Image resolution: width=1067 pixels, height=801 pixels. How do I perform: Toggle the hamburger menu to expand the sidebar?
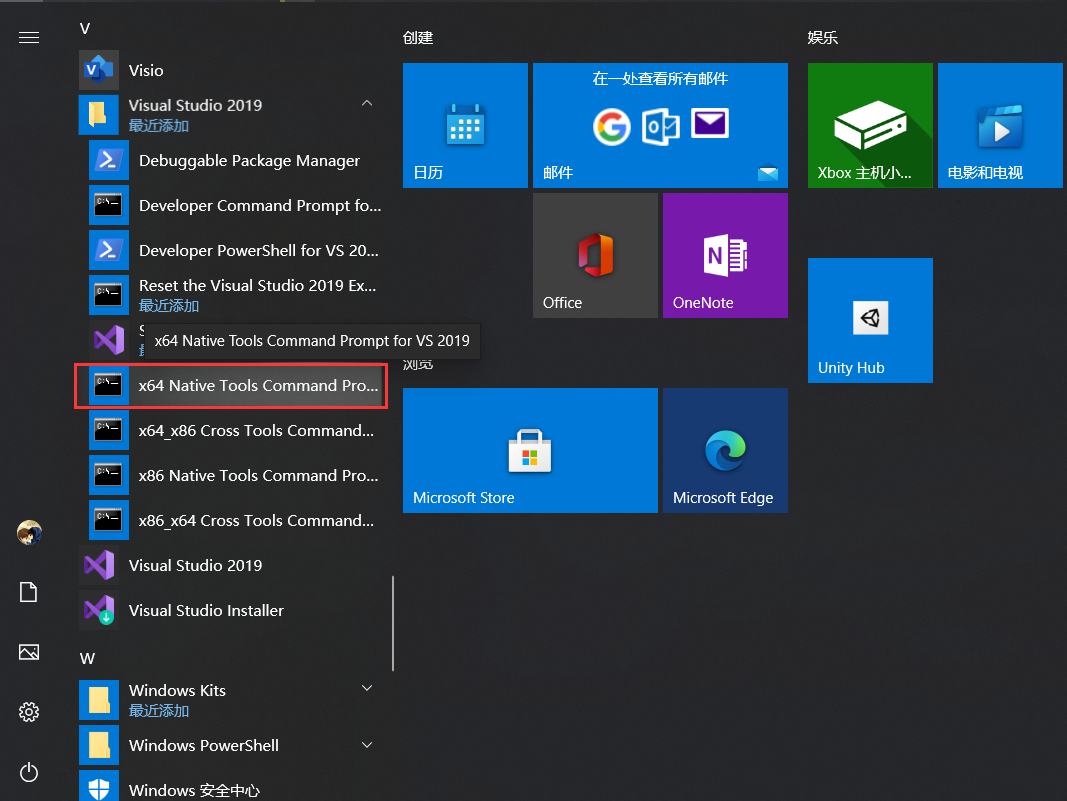[x=29, y=38]
